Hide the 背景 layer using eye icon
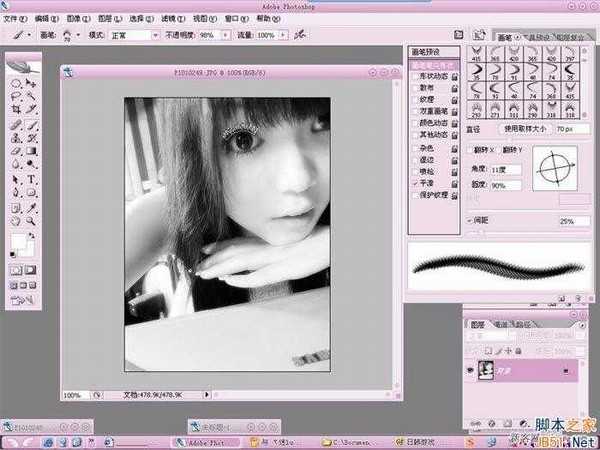Image resolution: width=600 pixels, height=450 pixels. click(472, 368)
